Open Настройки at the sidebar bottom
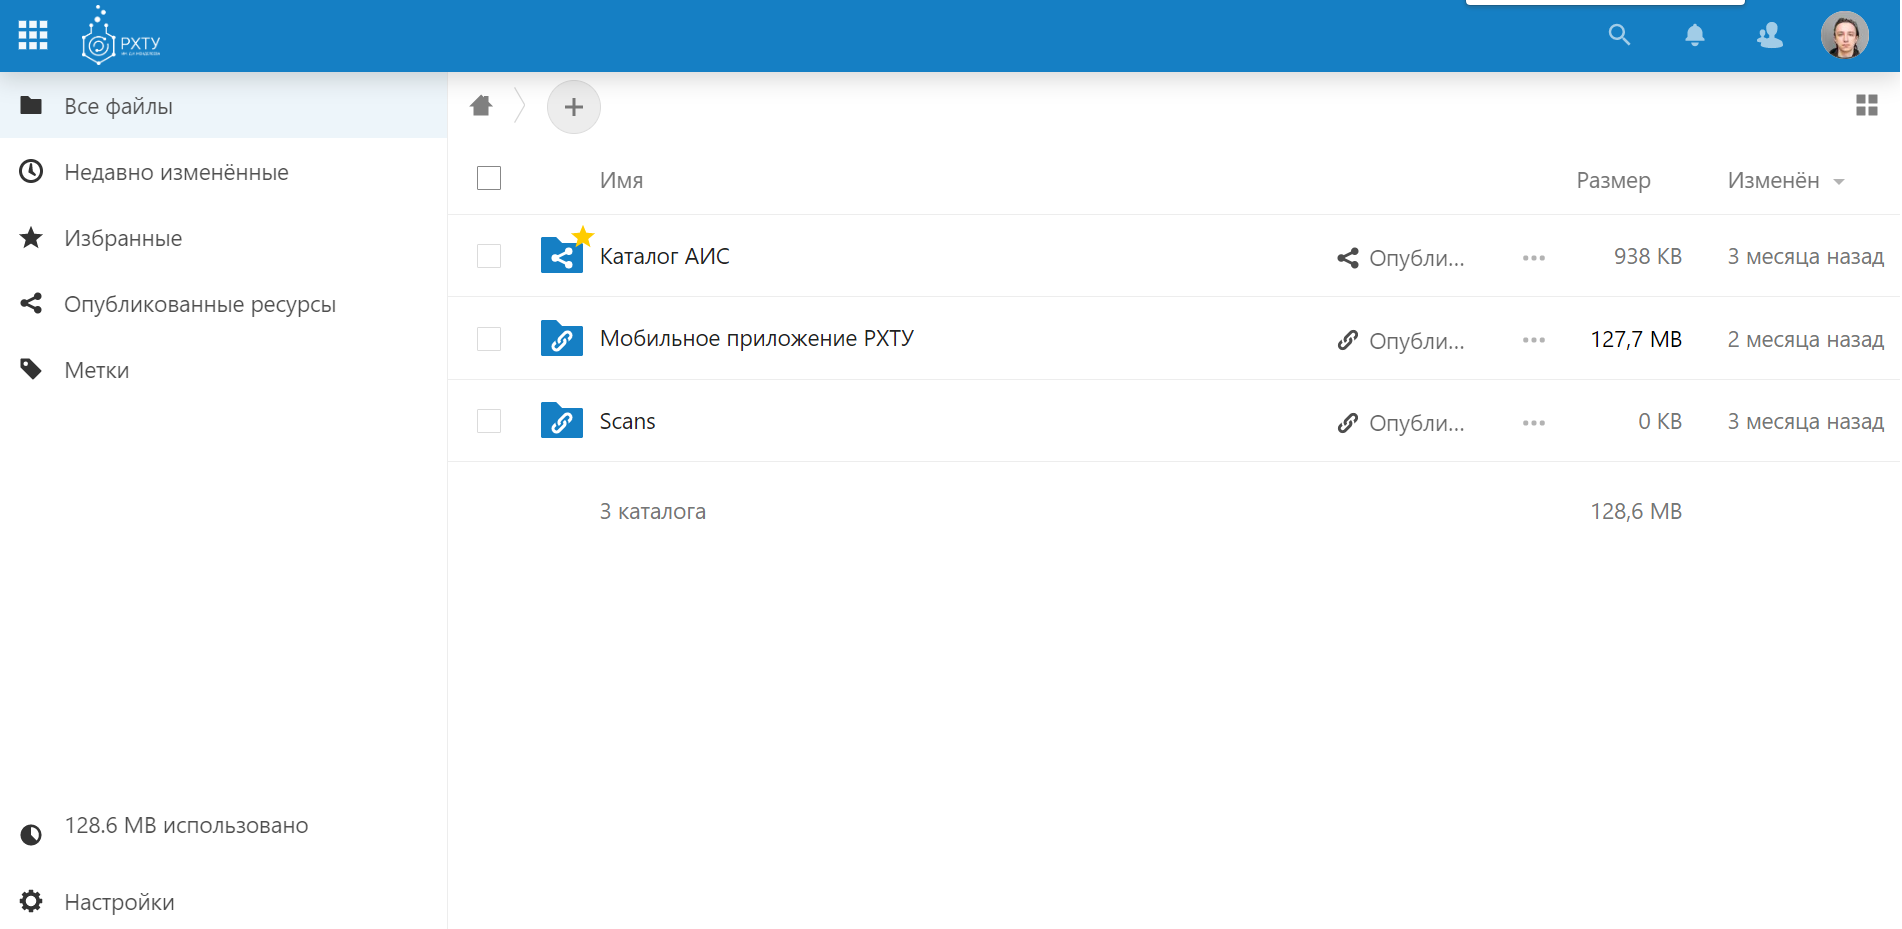 click(x=119, y=902)
